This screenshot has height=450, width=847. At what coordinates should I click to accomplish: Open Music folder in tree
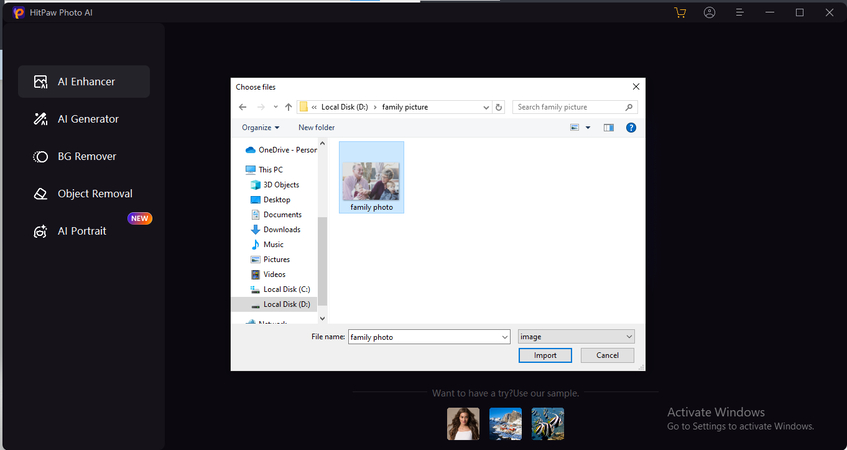pyautogui.click(x=267, y=245)
